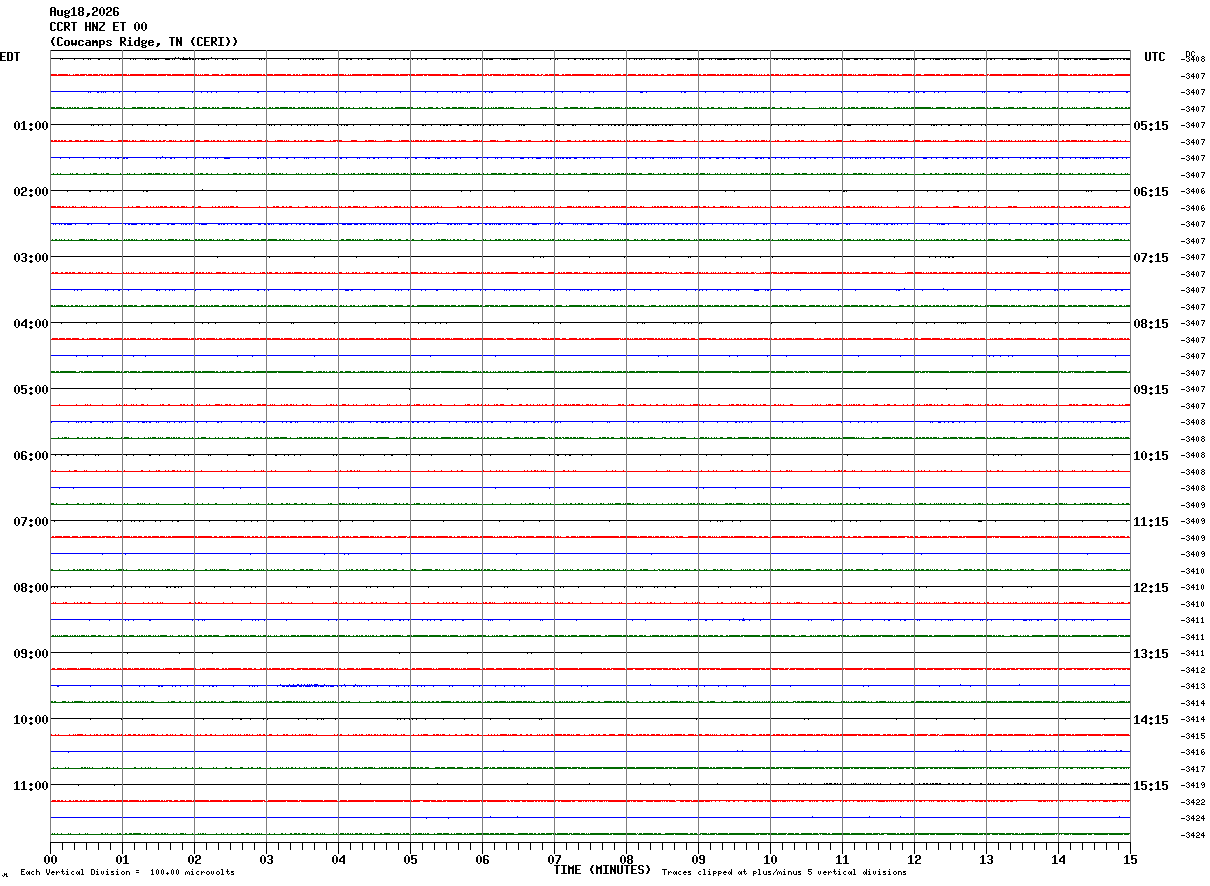Click the TIME (MINUTES) axis title
This screenshot has width=1210, height=886.
point(602,870)
